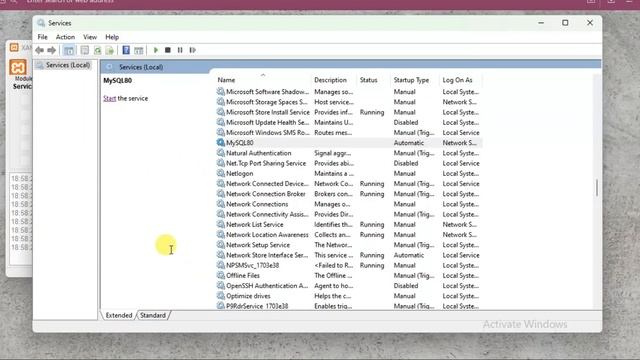The width and height of the screenshot is (640, 360).
Task: Click the Forward arrow in Services toolbar
Action: click(51, 50)
